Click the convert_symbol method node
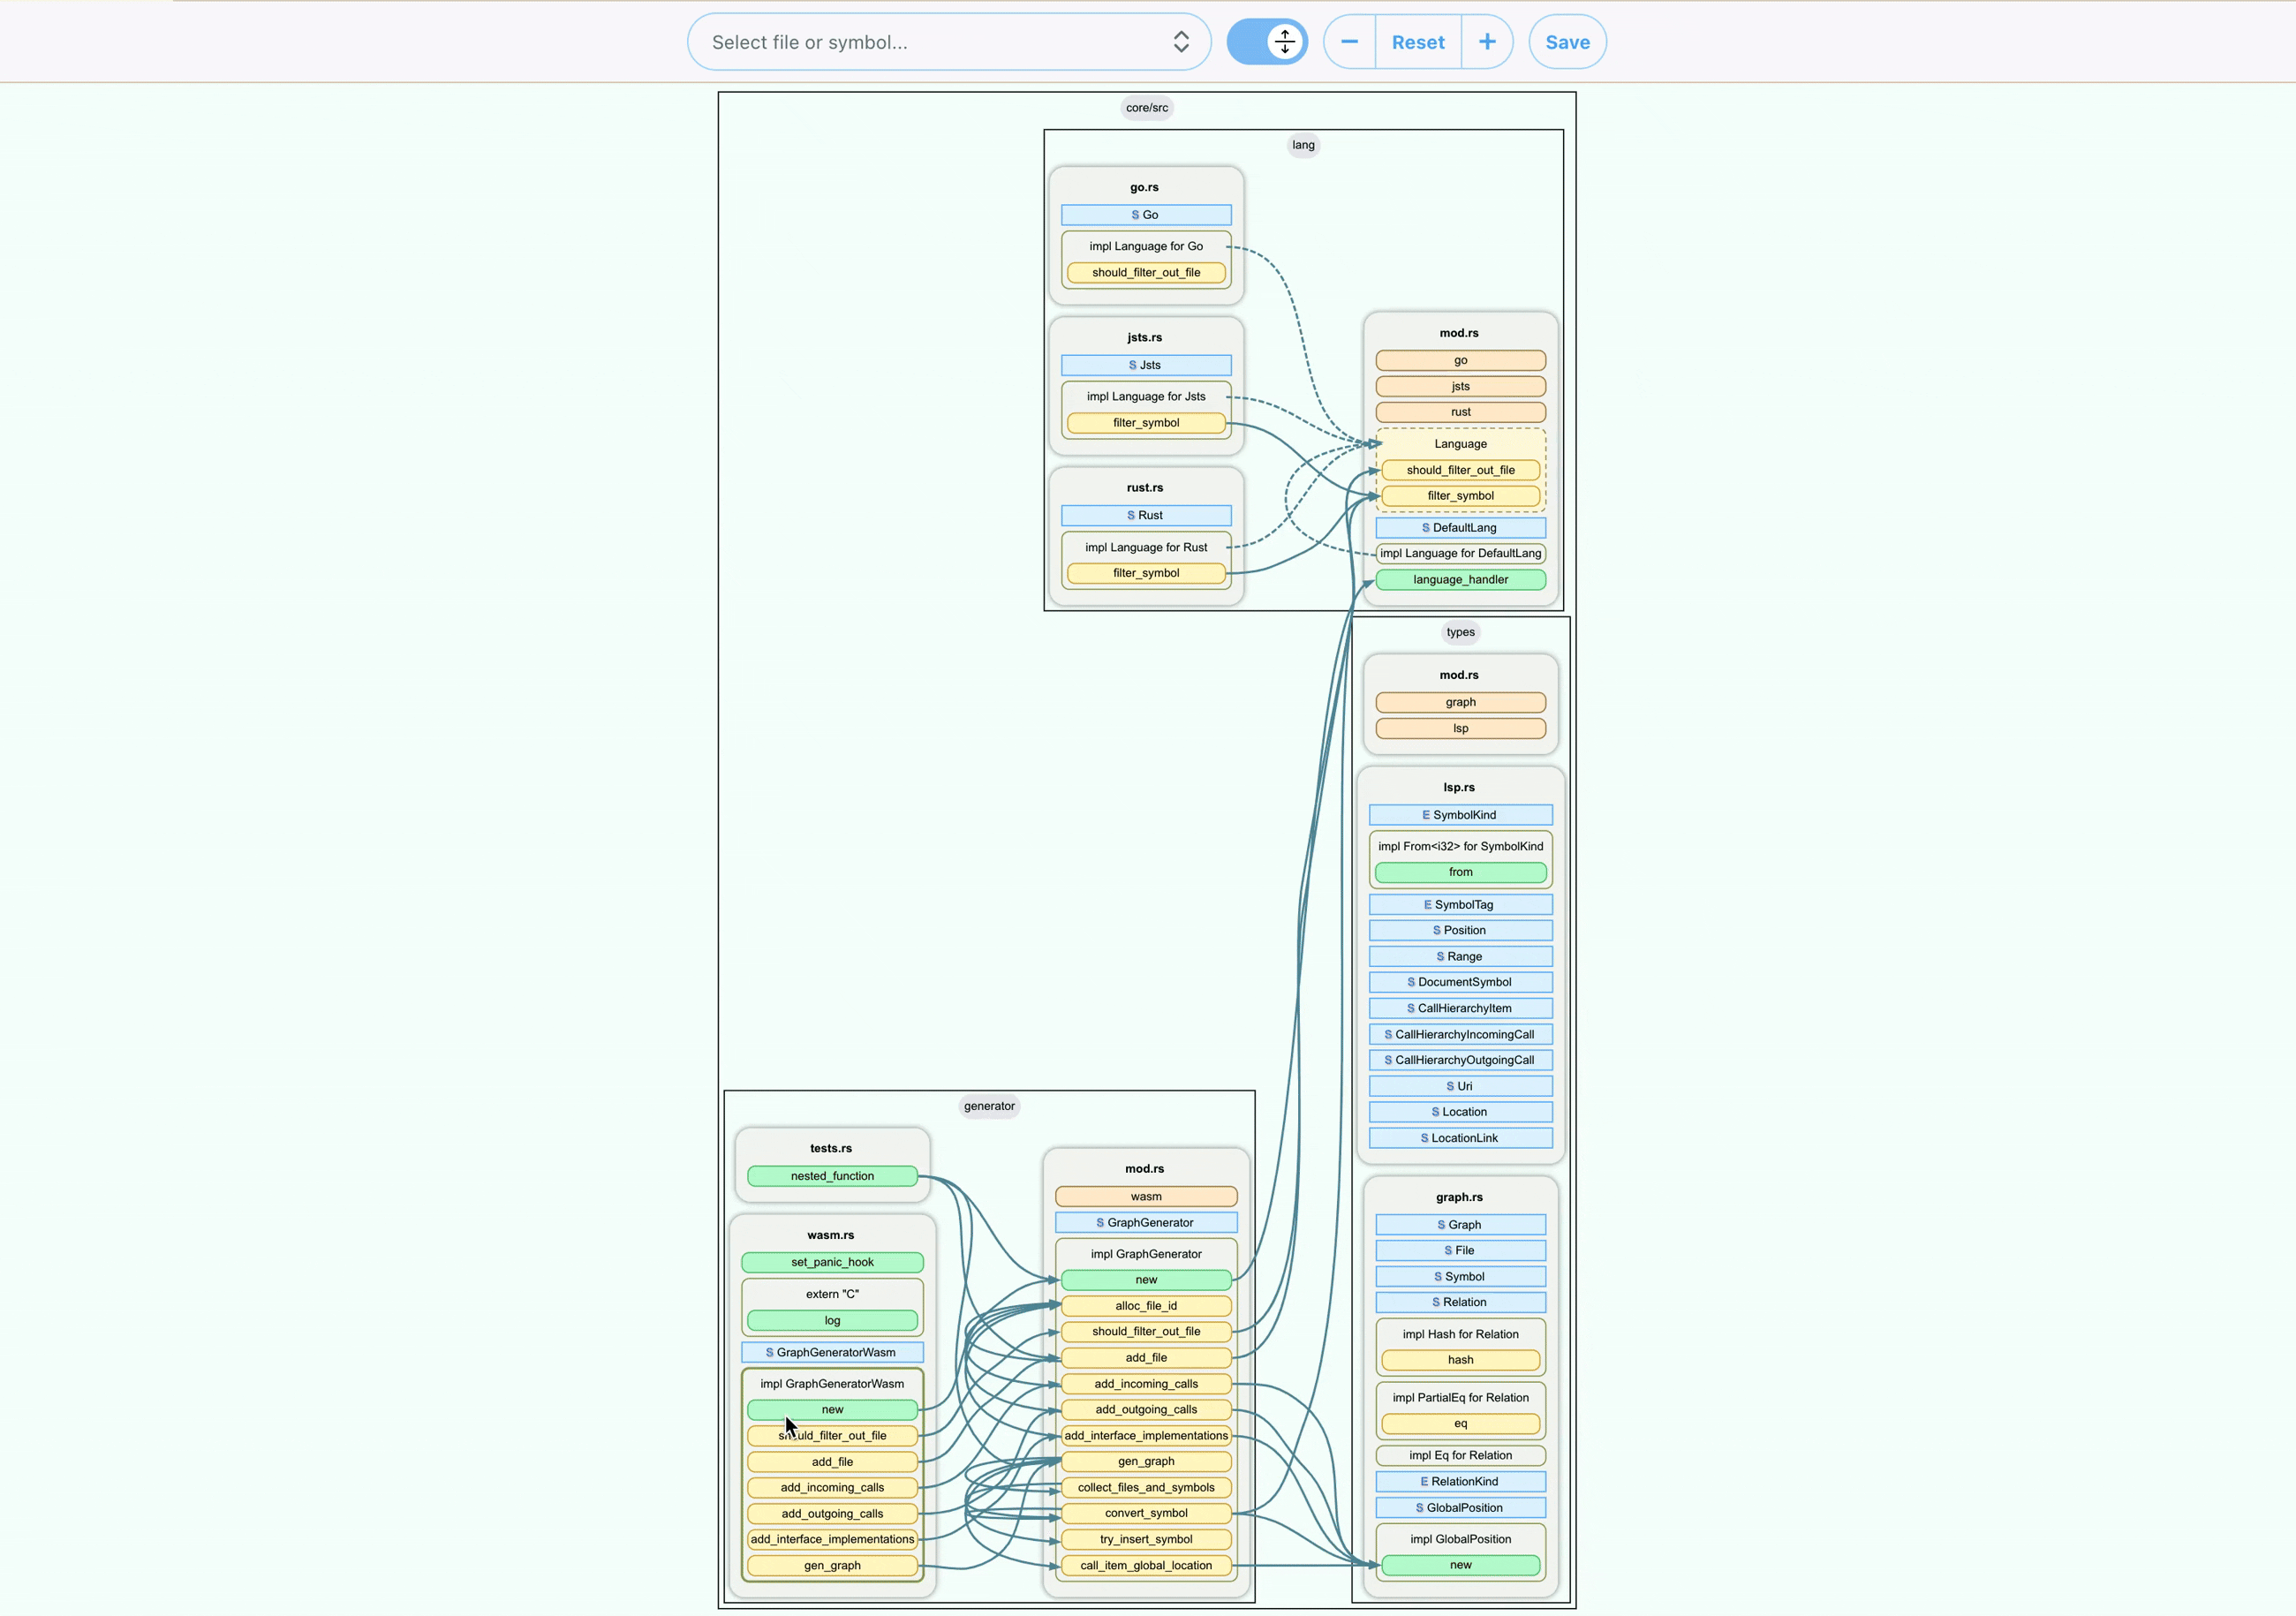 (x=1146, y=1513)
